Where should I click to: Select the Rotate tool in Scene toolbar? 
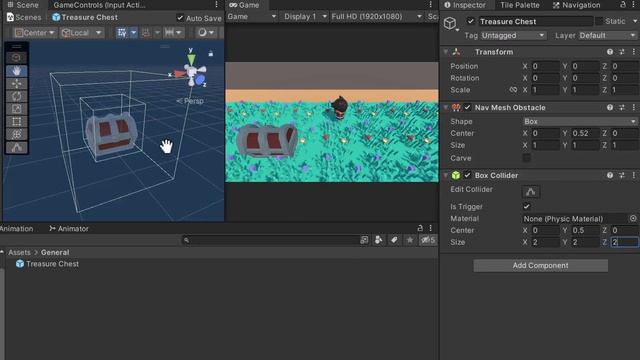(16, 96)
